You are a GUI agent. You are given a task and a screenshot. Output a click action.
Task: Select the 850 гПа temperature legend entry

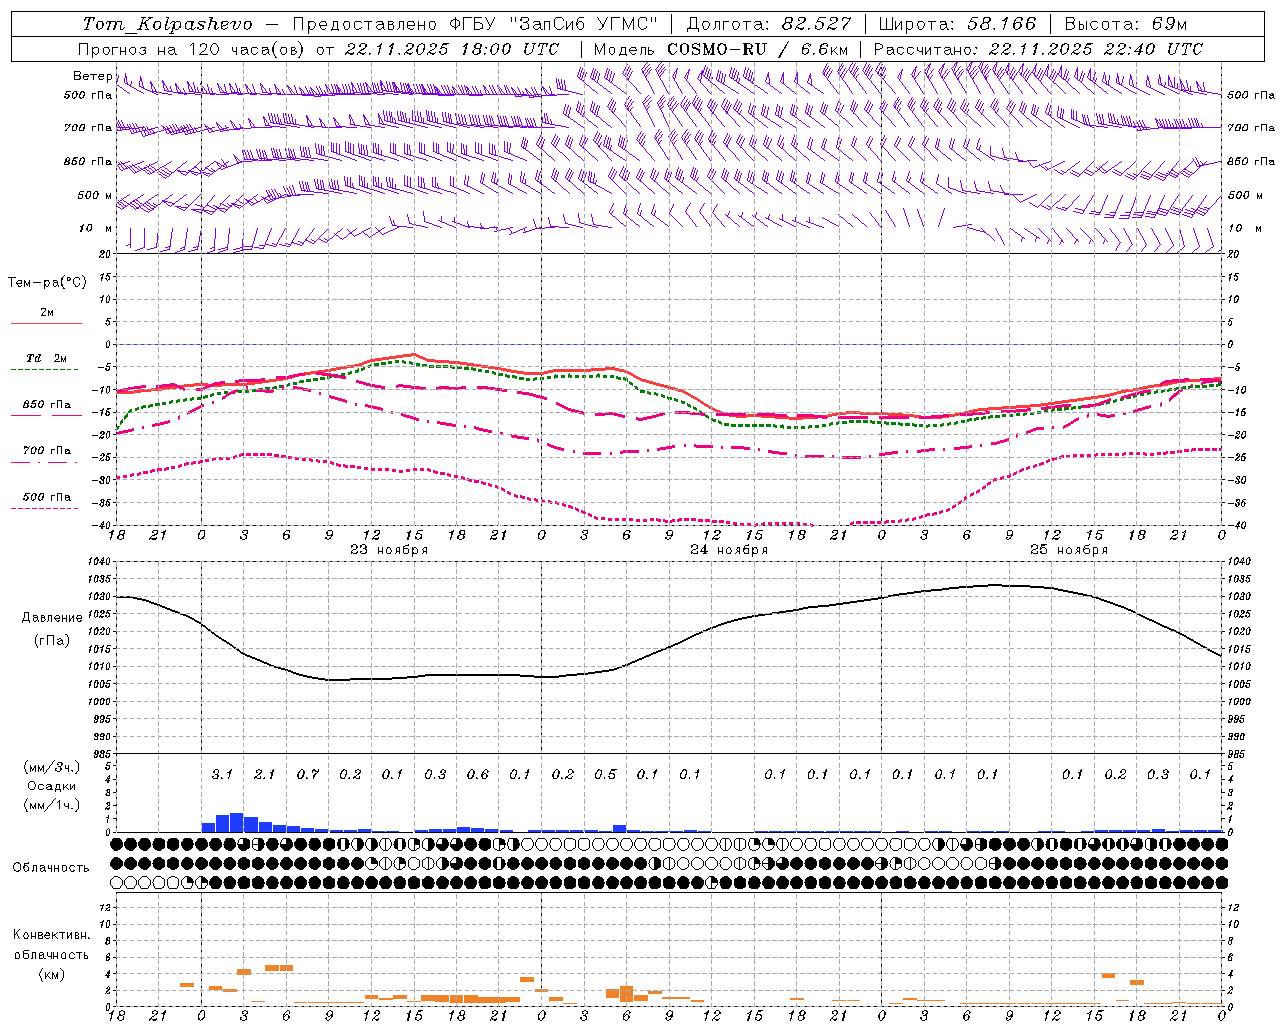46,405
